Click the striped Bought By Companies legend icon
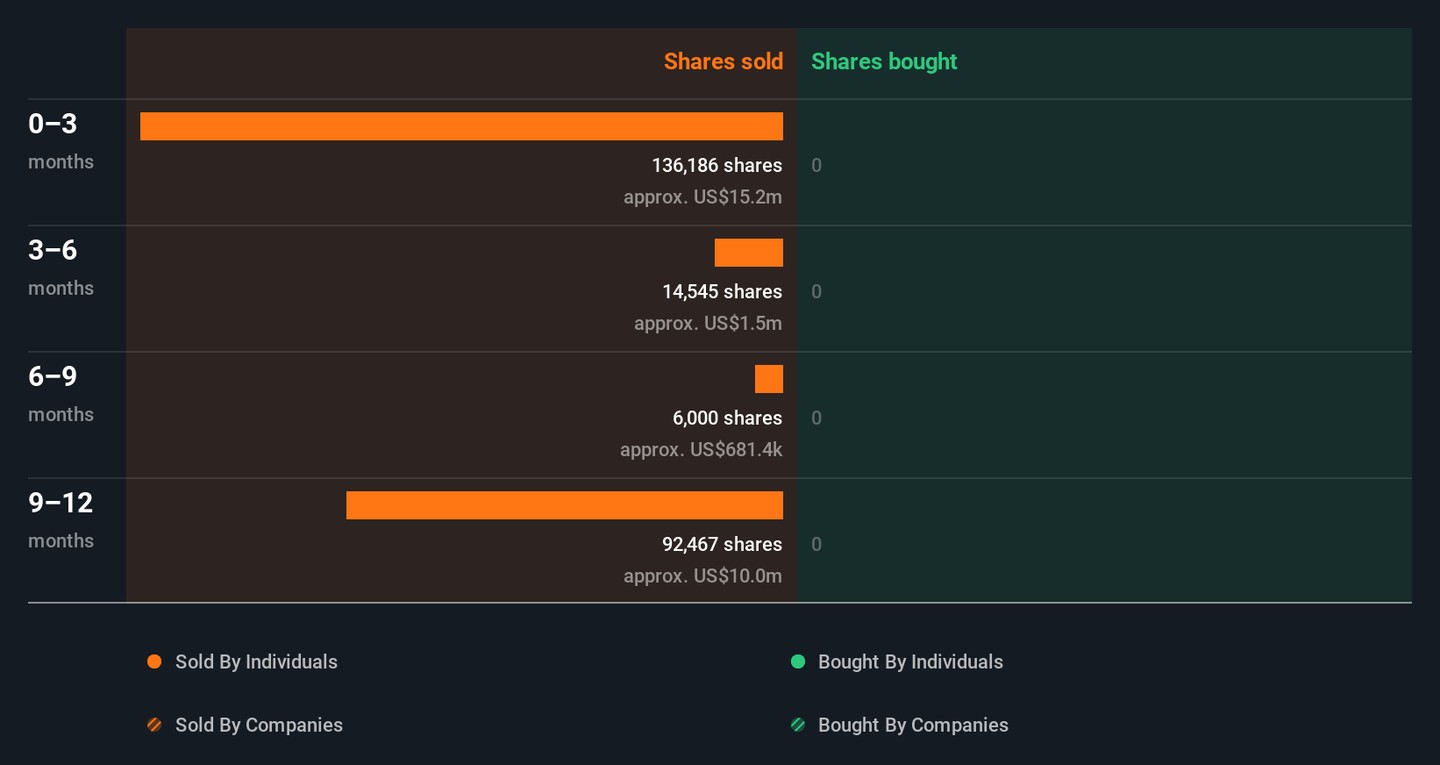 798,725
